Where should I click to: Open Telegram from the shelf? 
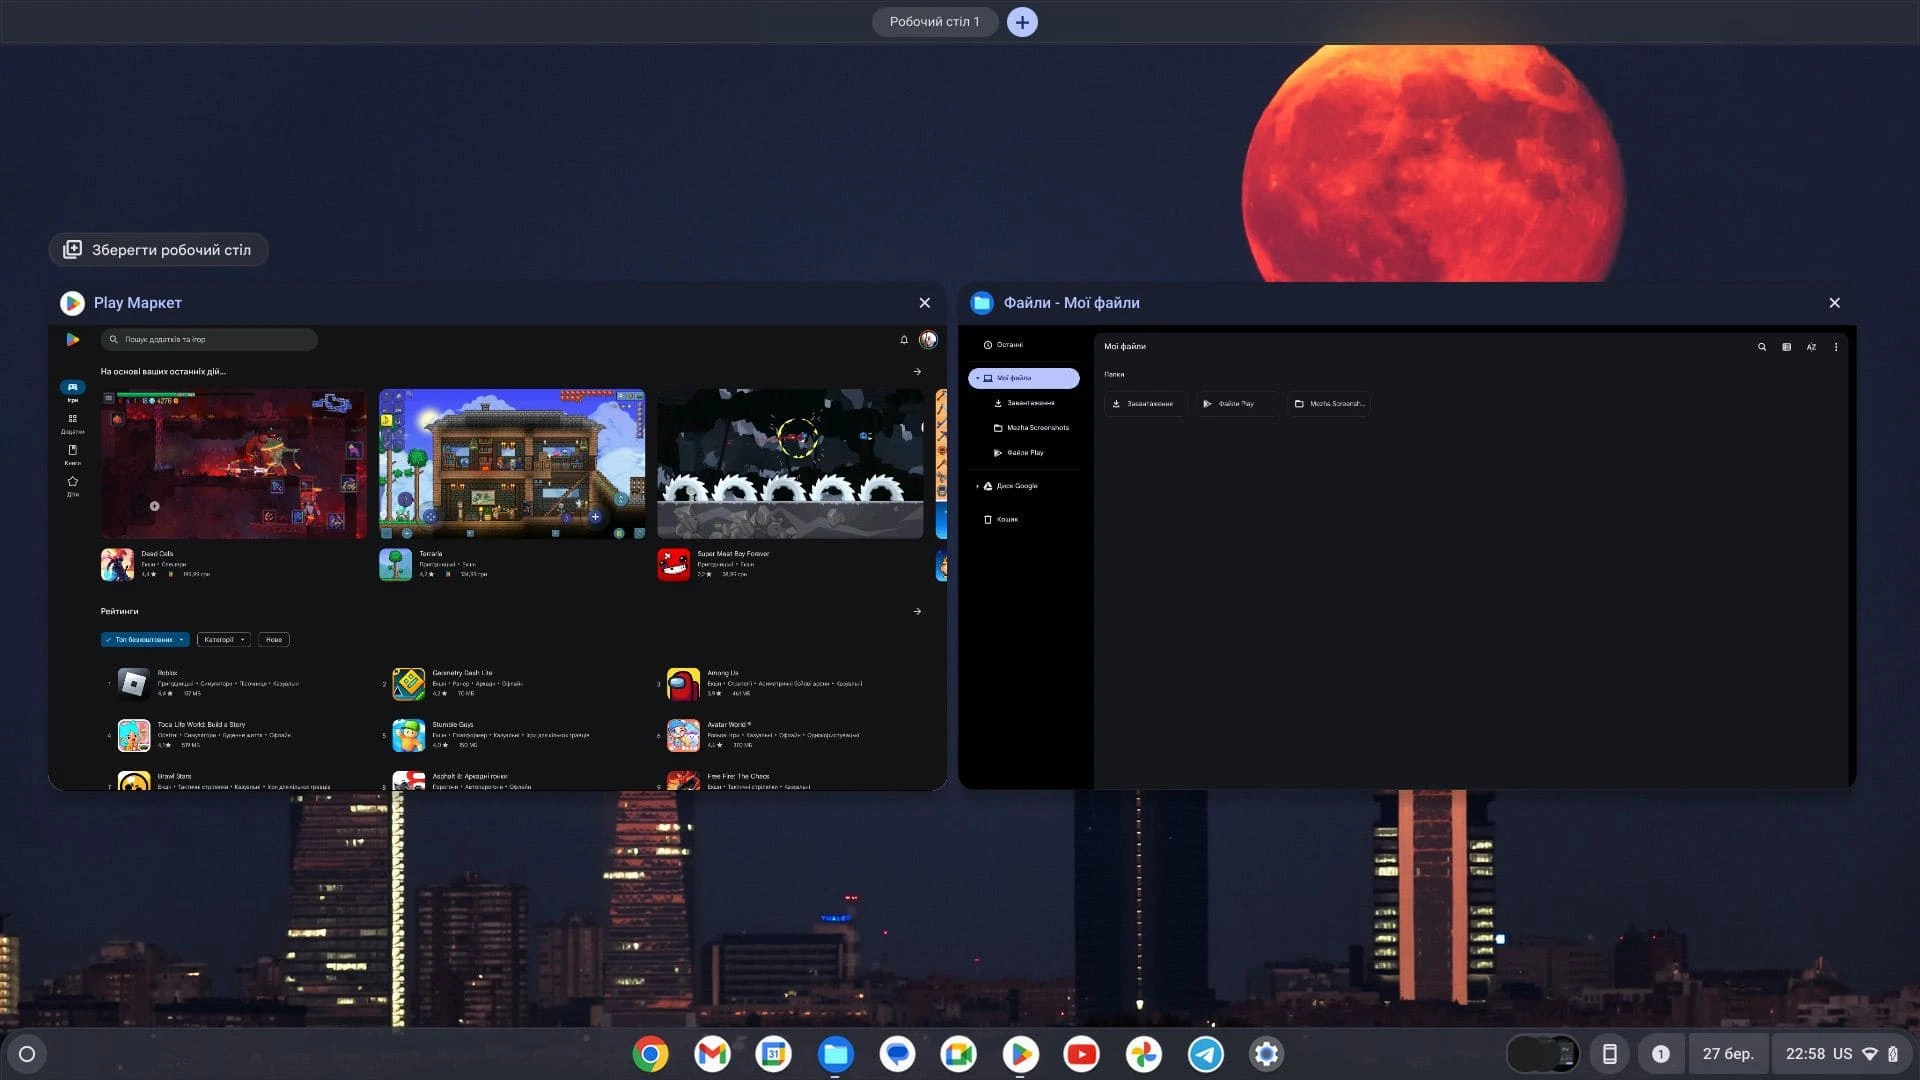click(x=1205, y=1054)
